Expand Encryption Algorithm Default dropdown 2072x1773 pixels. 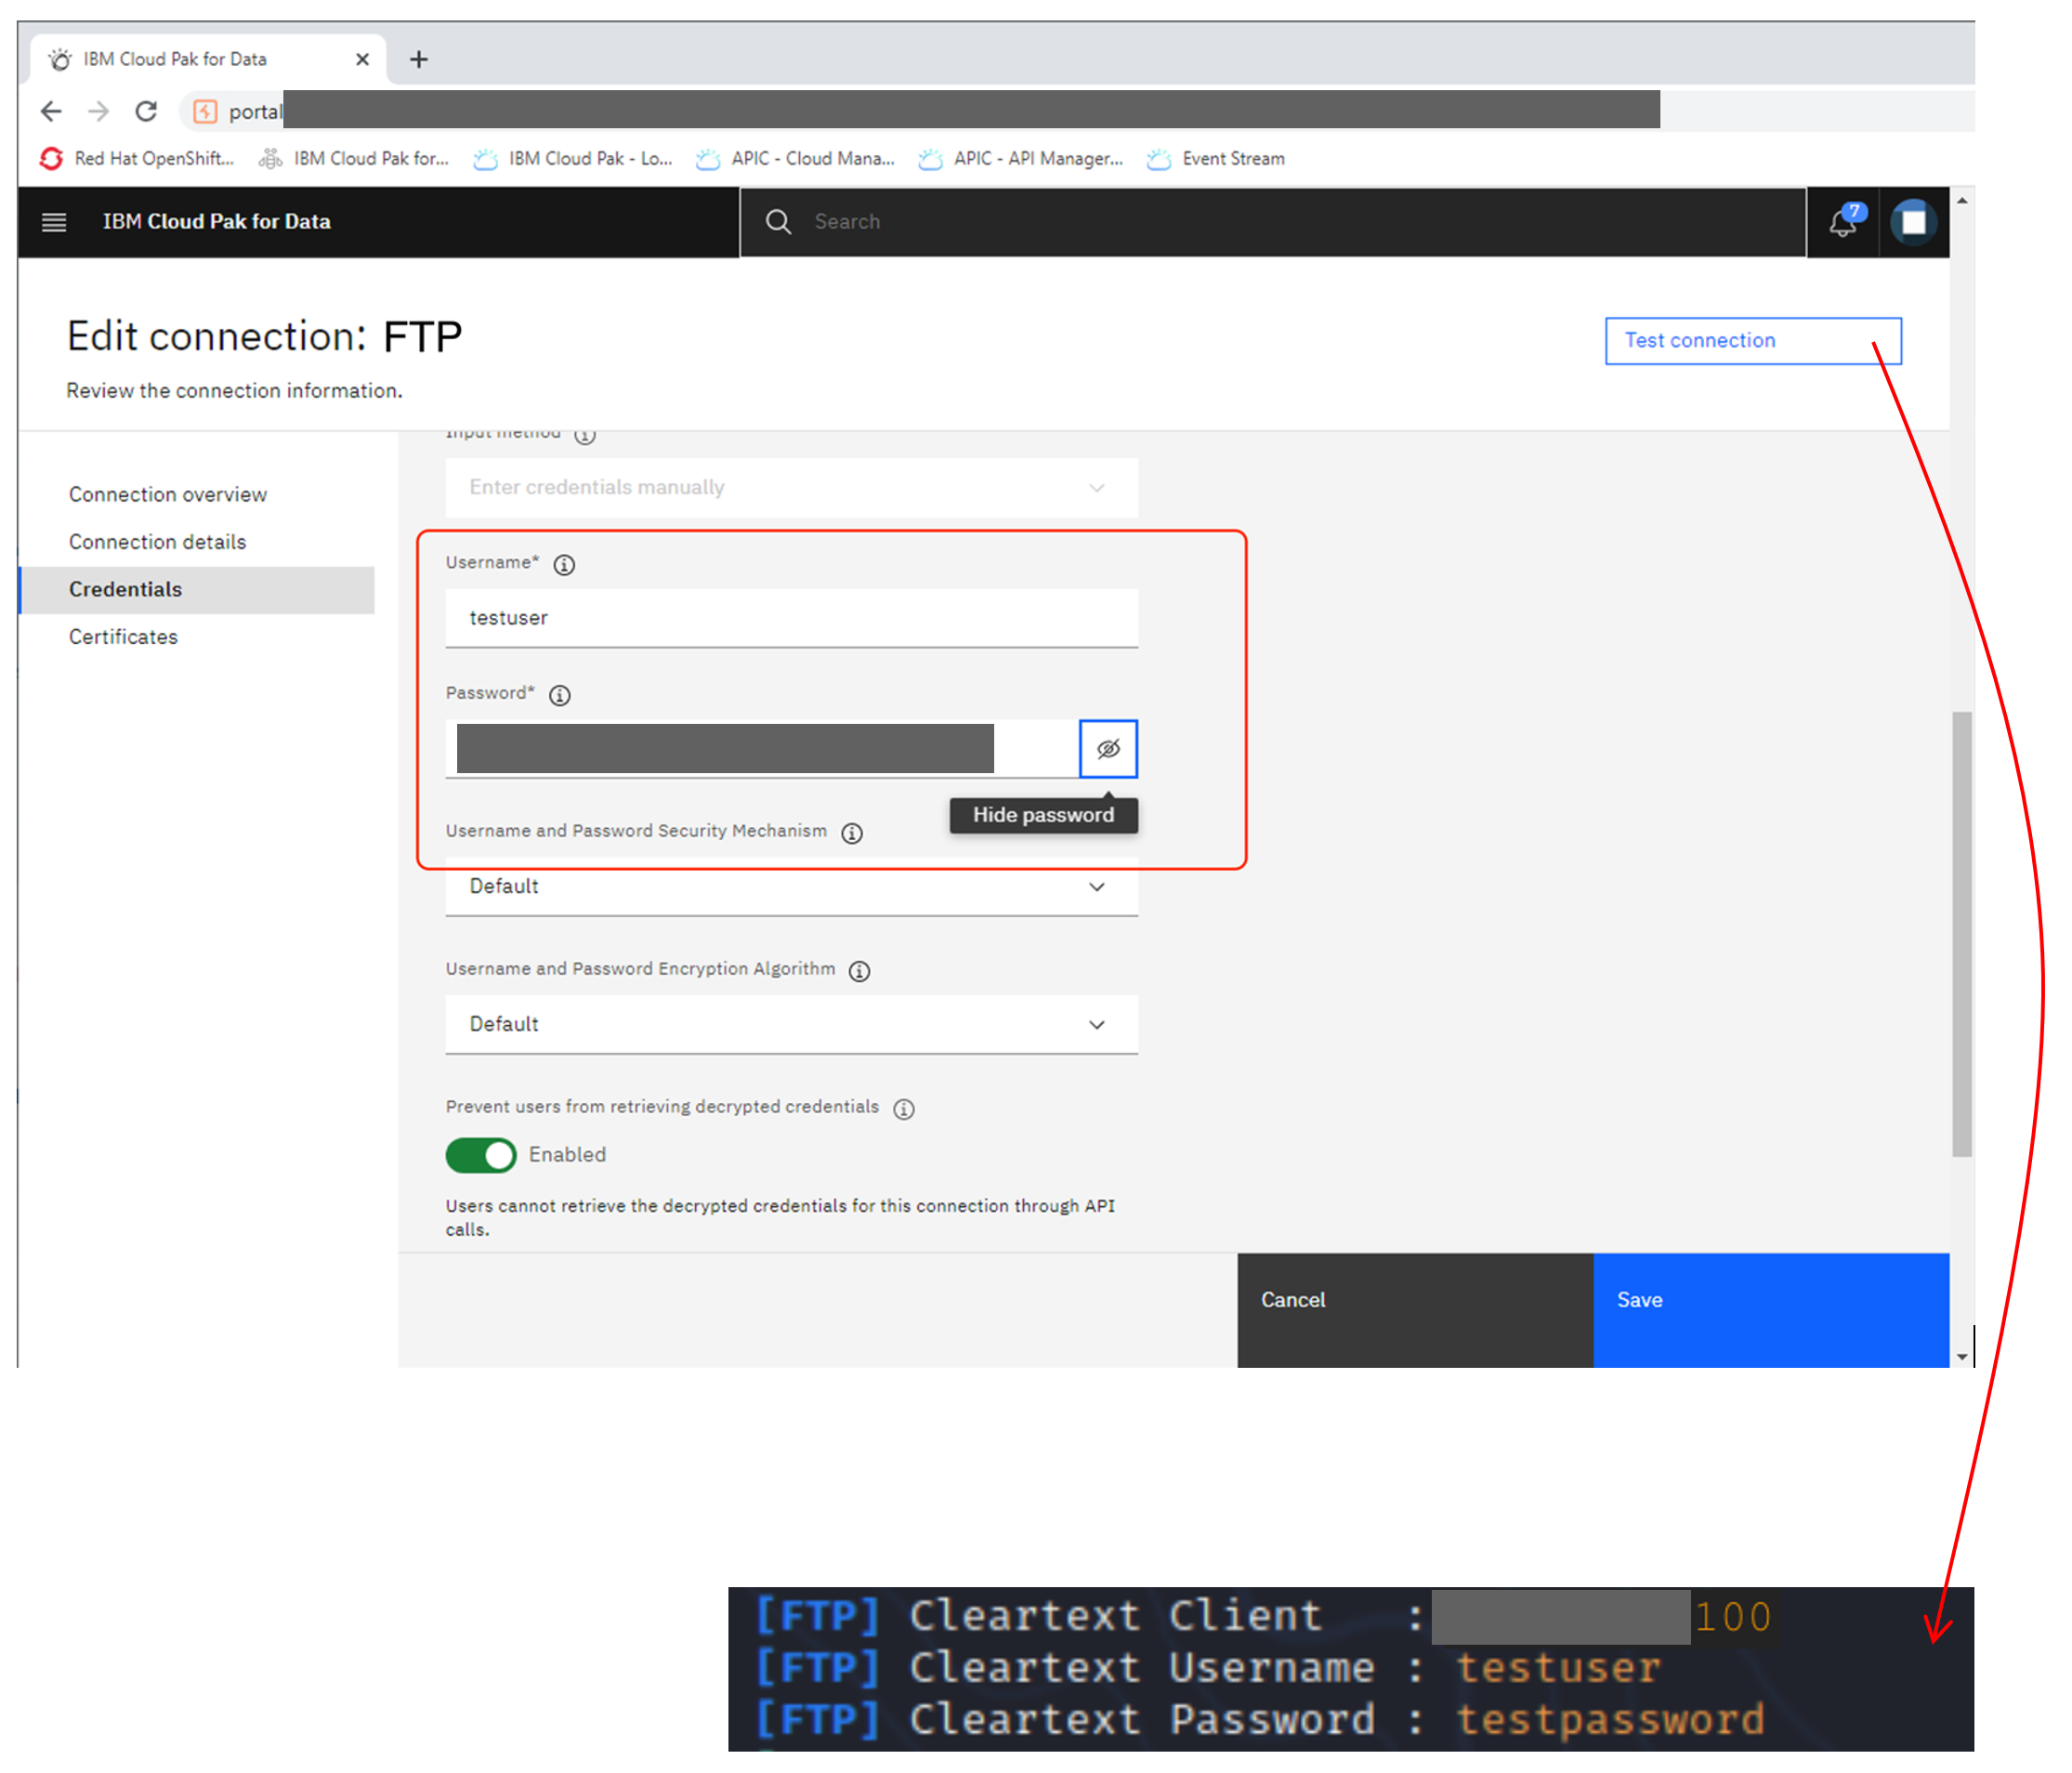(792, 1025)
